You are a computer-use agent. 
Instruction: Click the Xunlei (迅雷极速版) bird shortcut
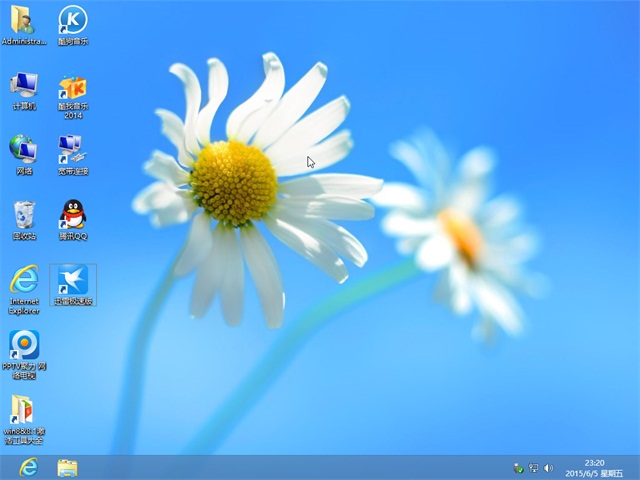72,281
